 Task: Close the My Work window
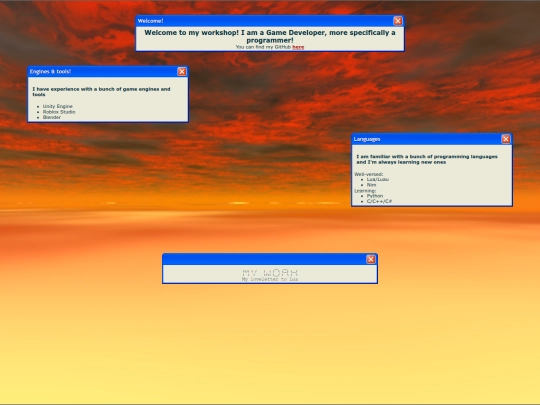[x=371, y=259]
